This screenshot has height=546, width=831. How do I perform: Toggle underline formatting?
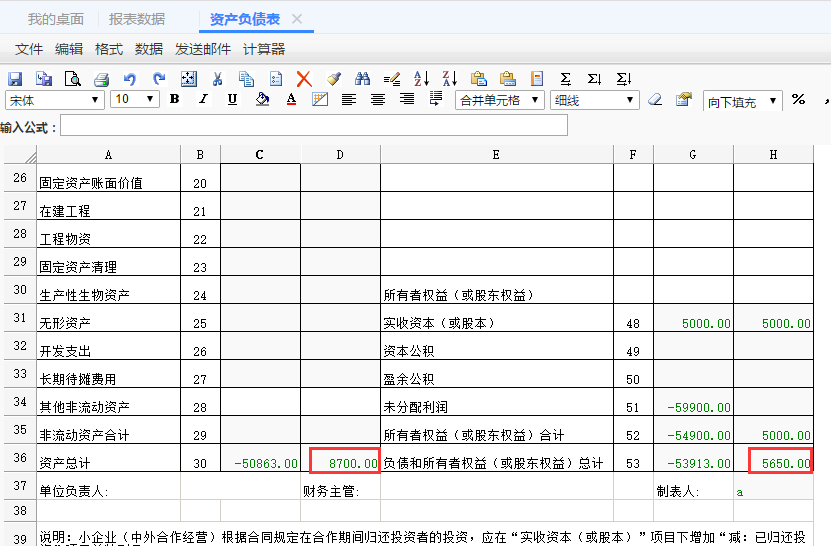(x=232, y=99)
